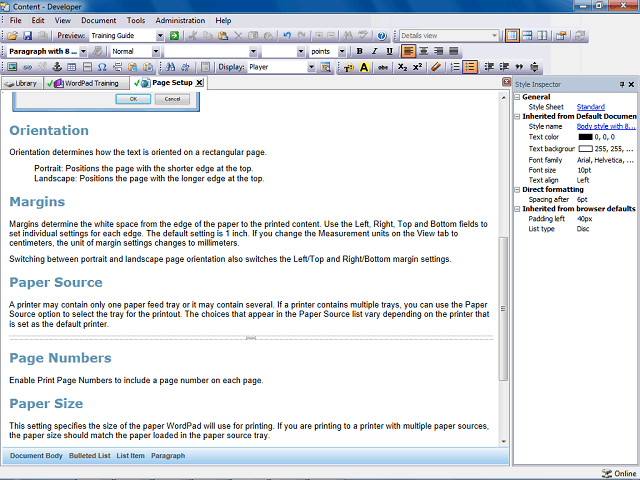Select List Item in the breadcrumb bar

(x=130, y=456)
